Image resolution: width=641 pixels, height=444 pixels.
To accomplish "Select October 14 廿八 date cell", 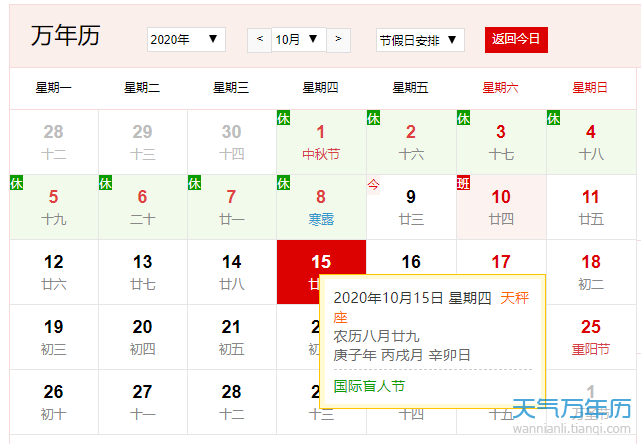I will 232,272.
